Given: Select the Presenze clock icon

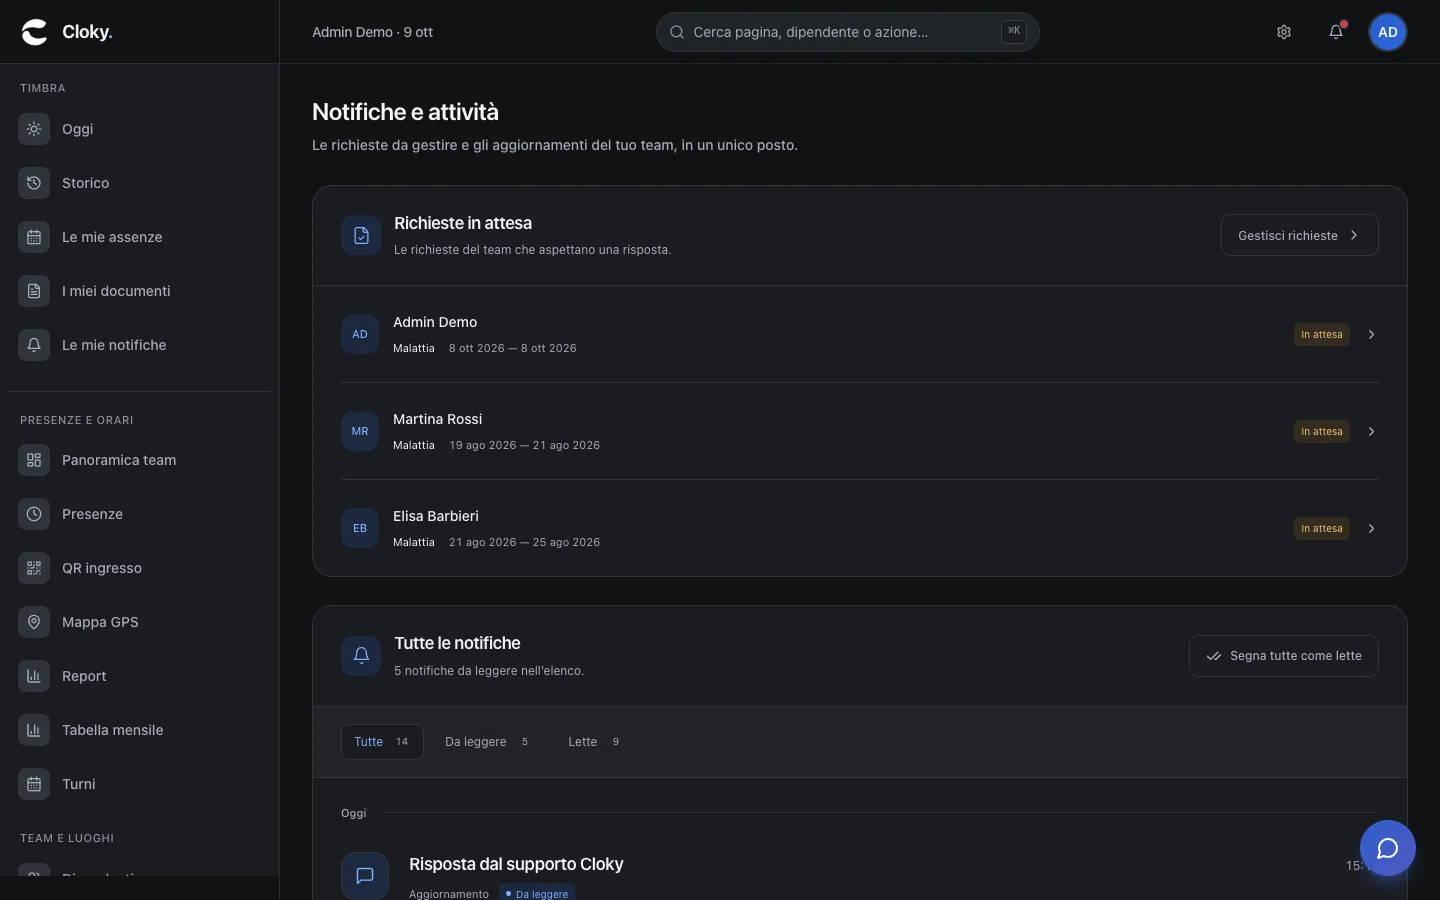Looking at the screenshot, I should pyautogui.click(x=34, y=514).
